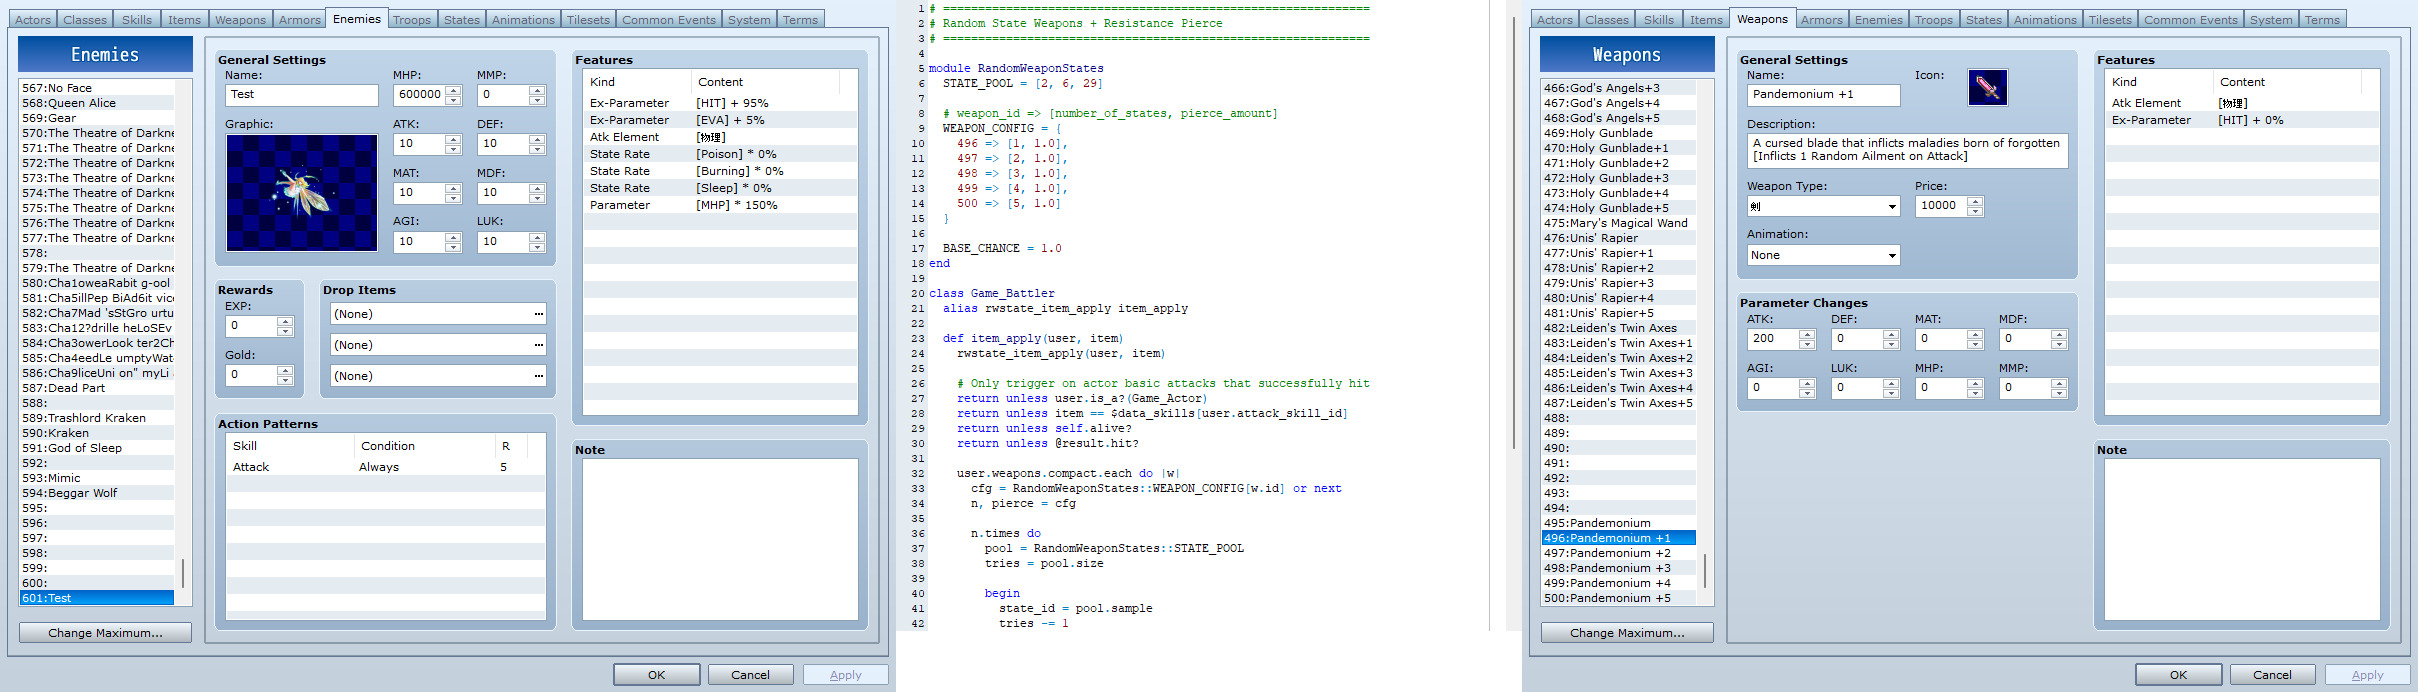Click the Test enemy graphic thumbnail

pyautogui.click(x=302, y=193)
